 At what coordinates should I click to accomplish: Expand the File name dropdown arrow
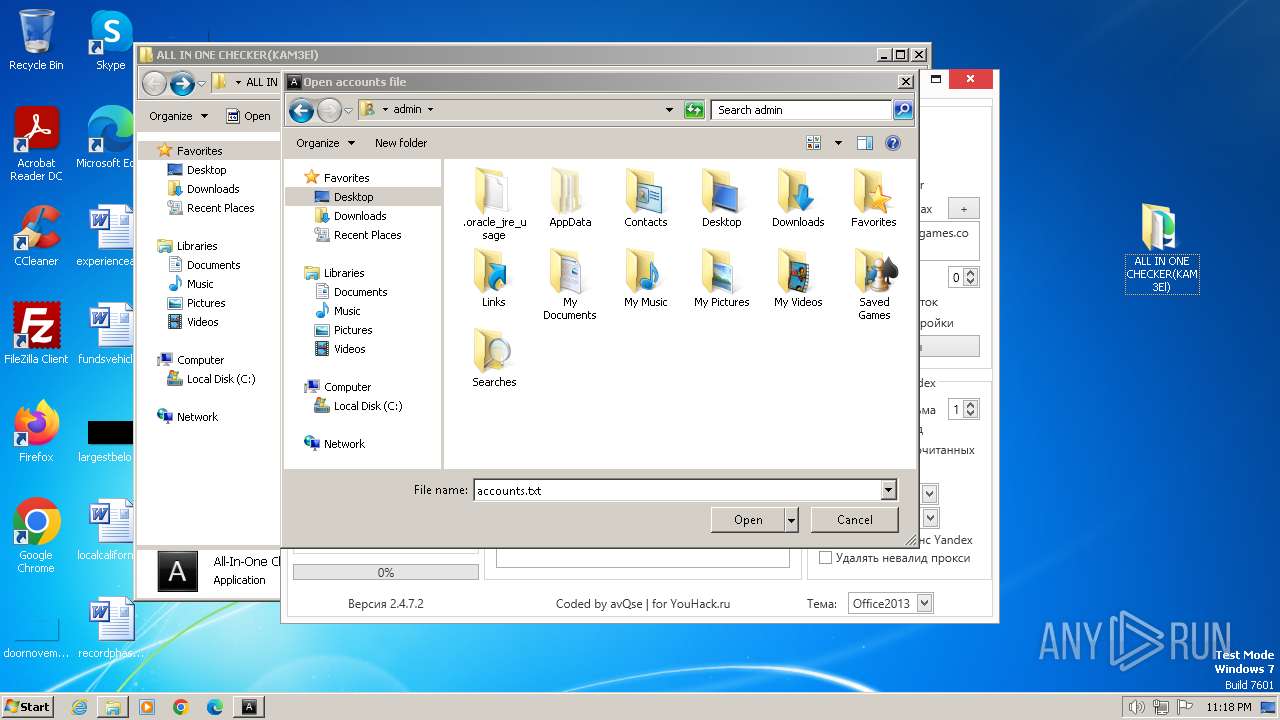pos(888,490)
